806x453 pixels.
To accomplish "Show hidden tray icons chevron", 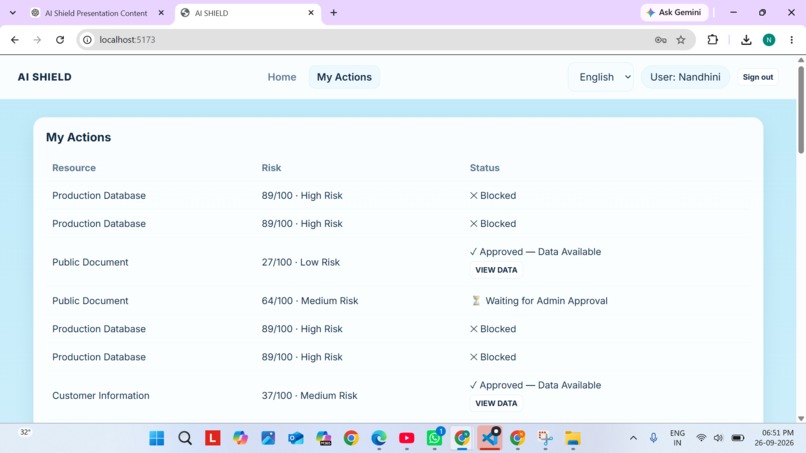I will 633,438.
